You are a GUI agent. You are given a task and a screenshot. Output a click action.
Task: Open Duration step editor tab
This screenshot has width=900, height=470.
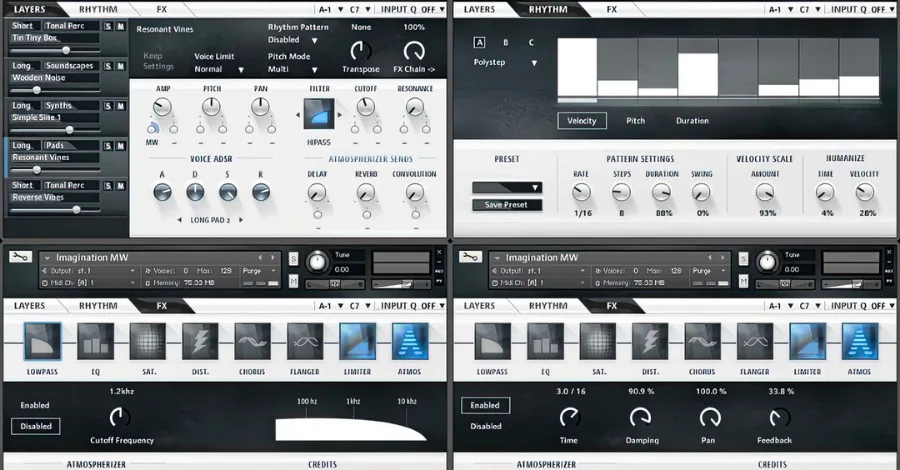point(692,121)
